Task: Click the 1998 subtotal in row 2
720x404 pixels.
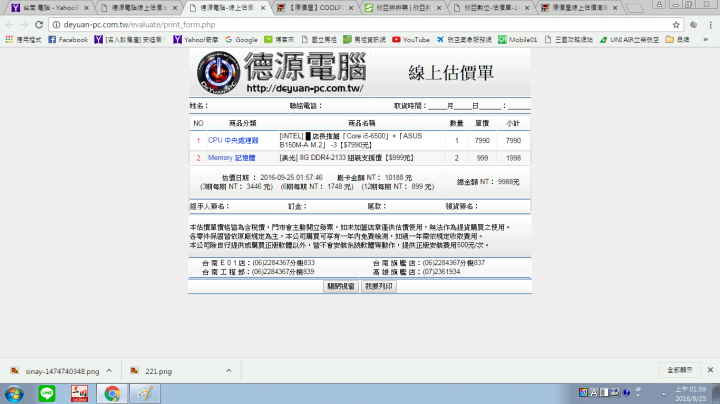Action: point(513,158)
